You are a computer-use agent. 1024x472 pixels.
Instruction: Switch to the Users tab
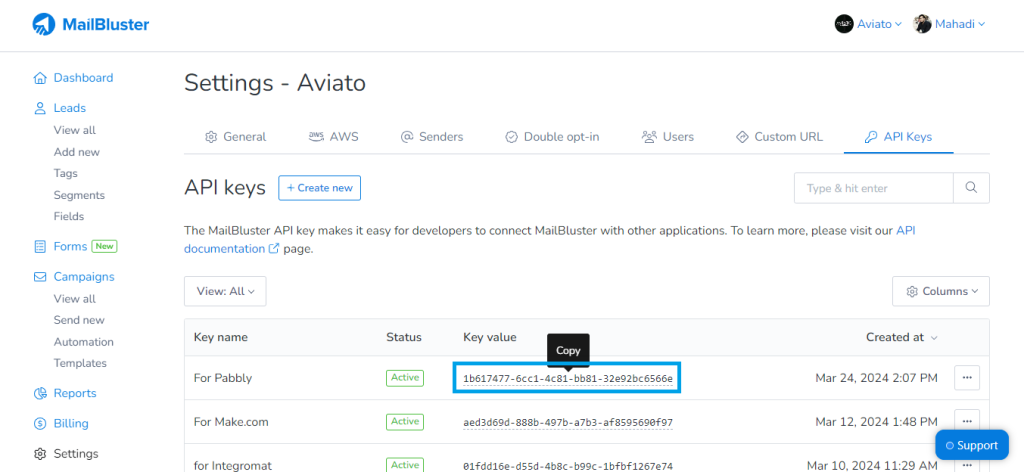[x=667, y=137]
